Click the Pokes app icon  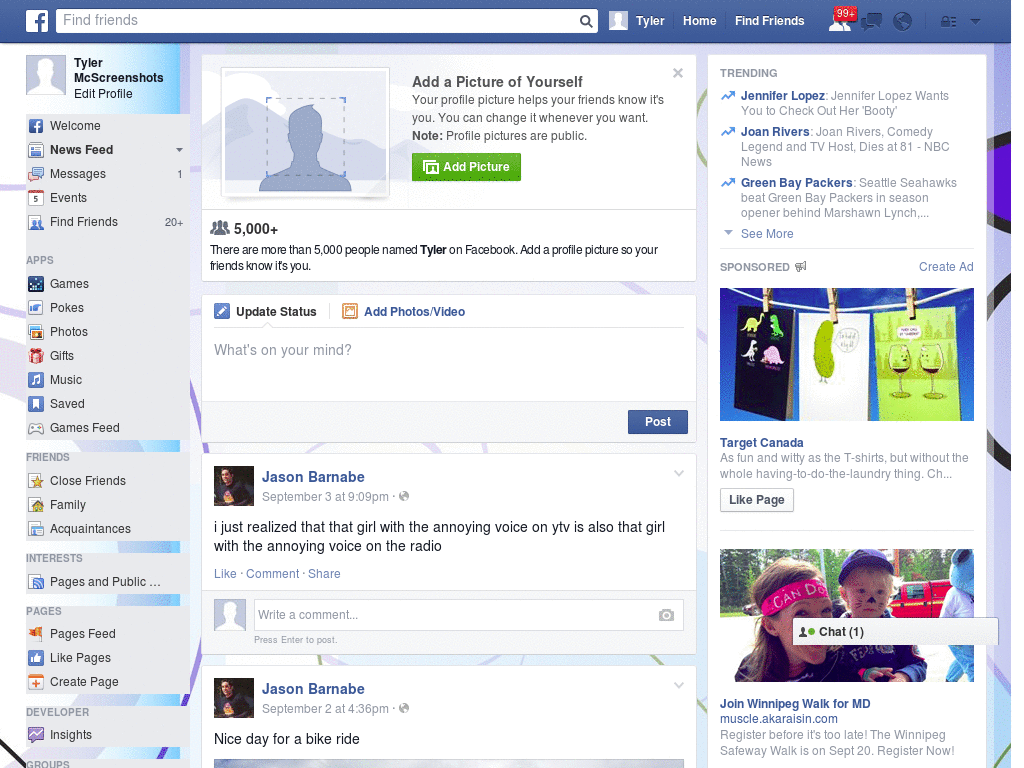[36, 308]
